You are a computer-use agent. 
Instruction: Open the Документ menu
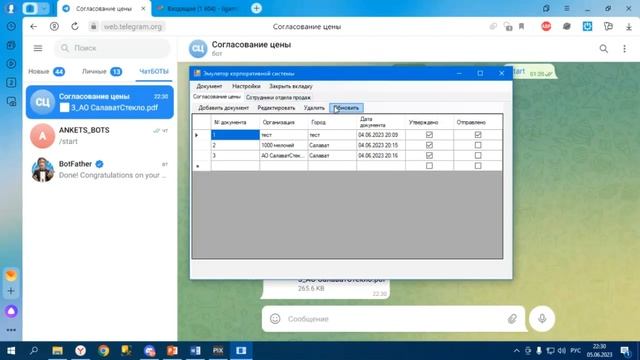[209, 86]
